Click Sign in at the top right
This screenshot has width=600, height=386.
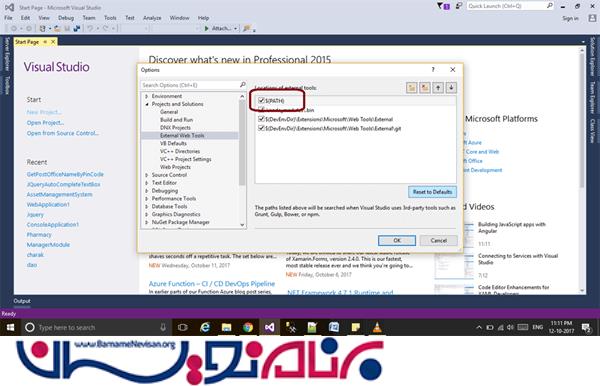tap(570, 18)
